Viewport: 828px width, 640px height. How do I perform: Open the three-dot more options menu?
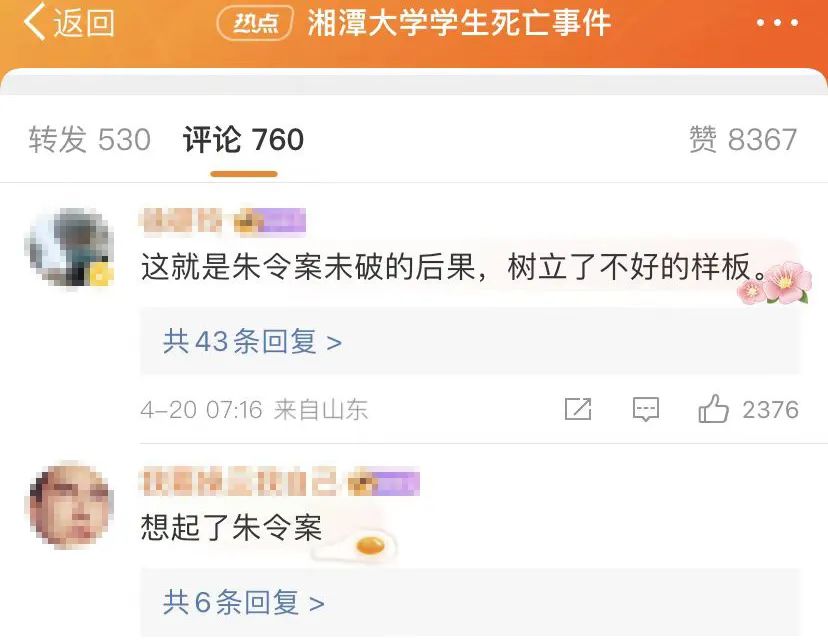click(x=777, y=23)
